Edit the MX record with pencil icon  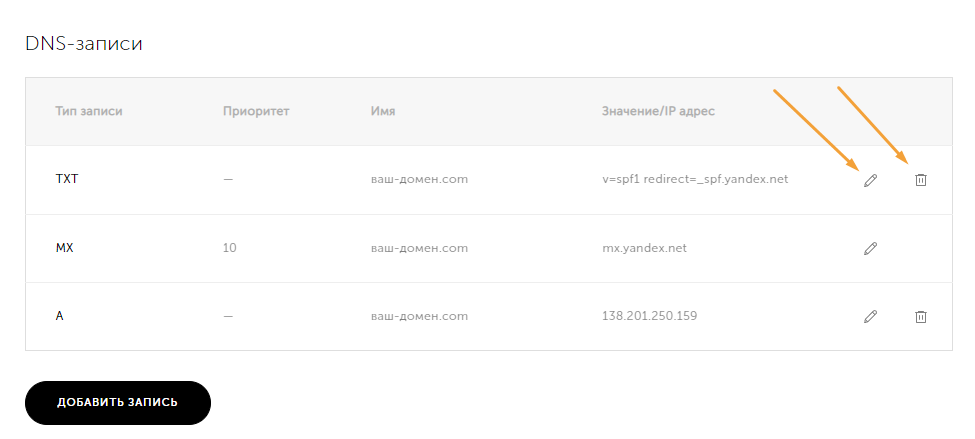[x=870, y=248]
